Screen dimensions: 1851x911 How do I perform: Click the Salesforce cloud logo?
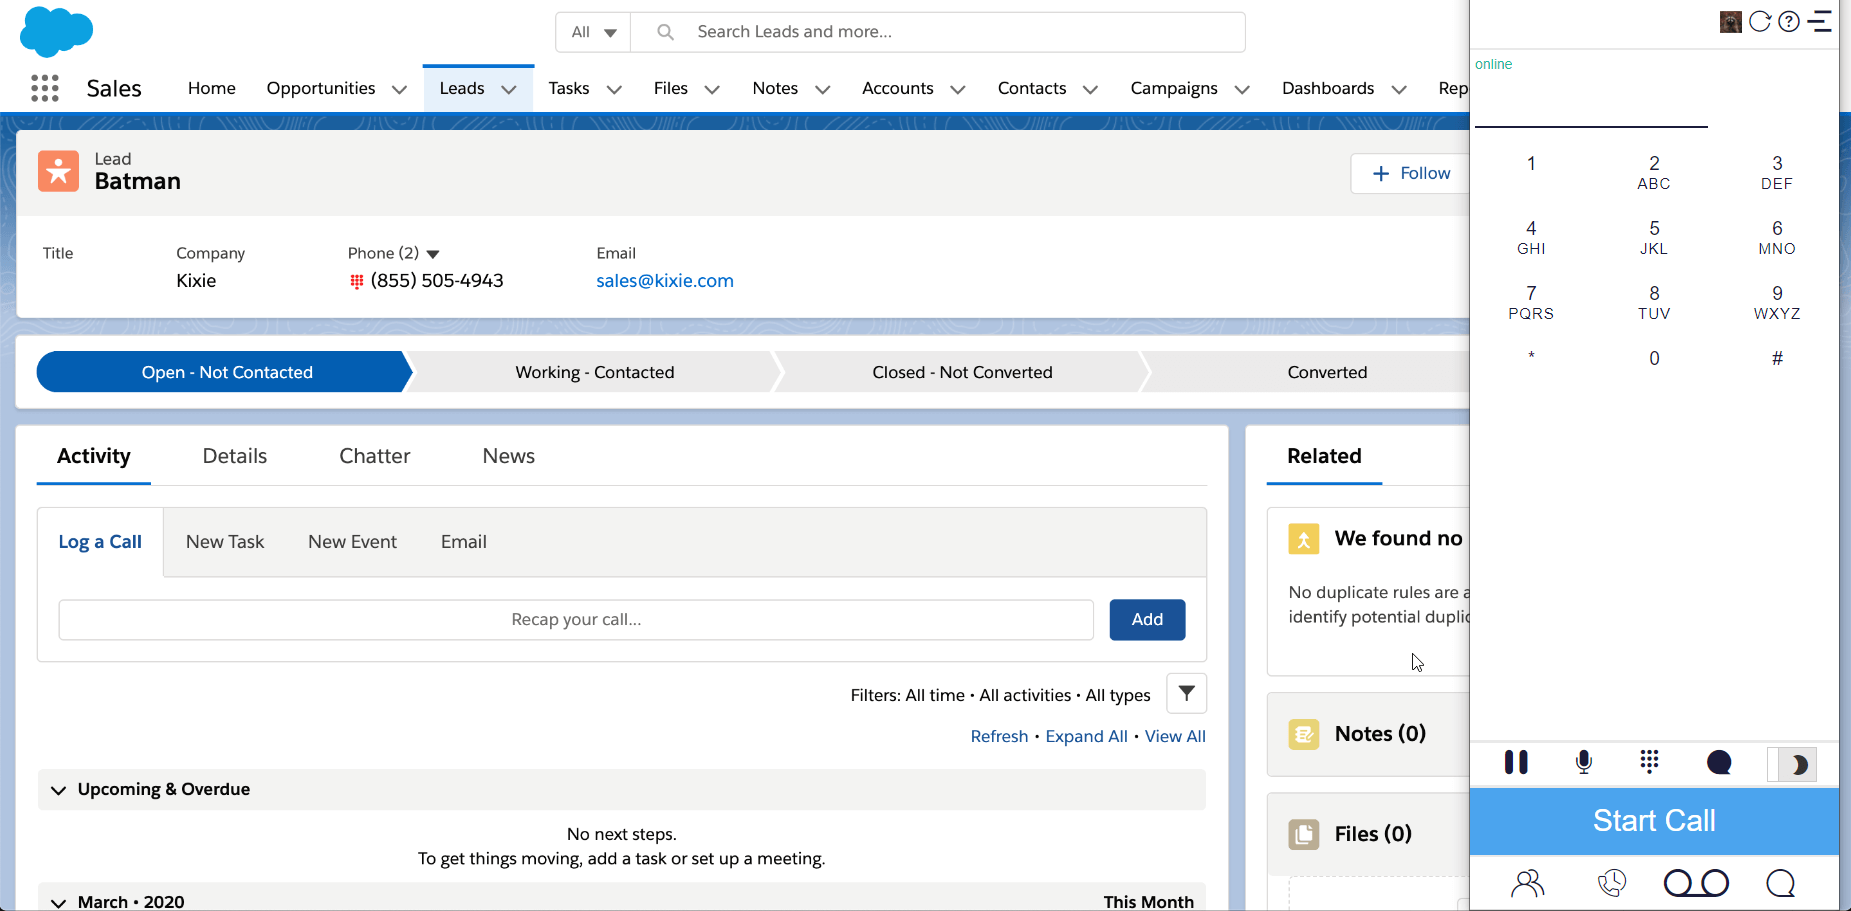[56, 31]
